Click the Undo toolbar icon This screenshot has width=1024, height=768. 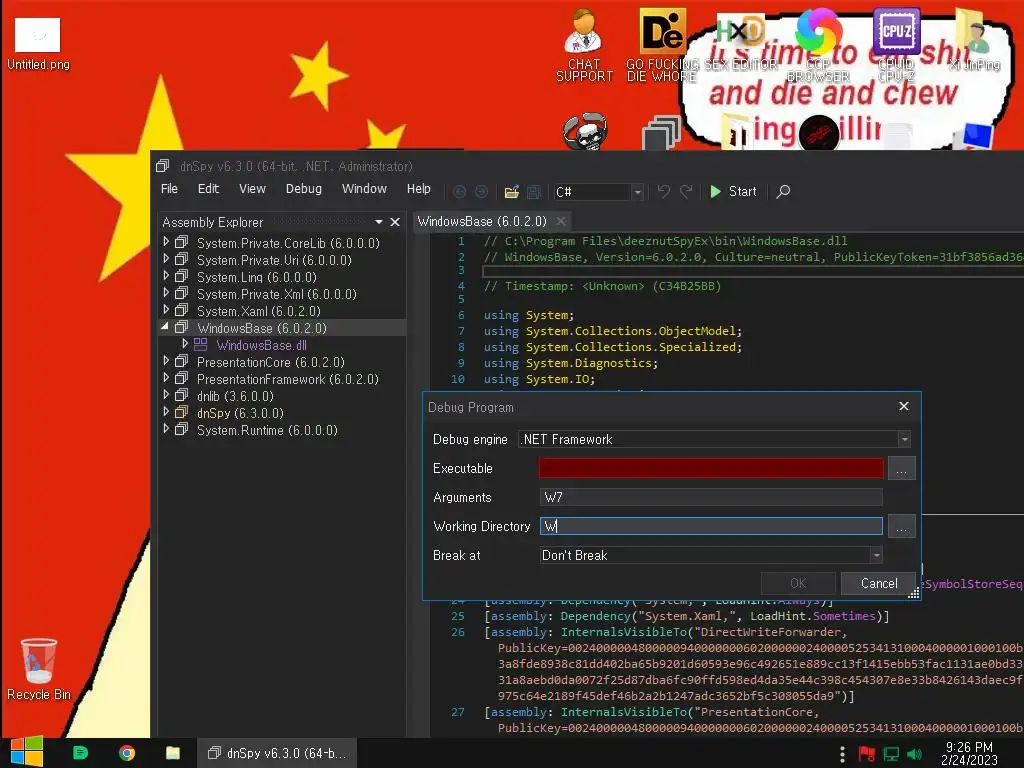point(664,191)
